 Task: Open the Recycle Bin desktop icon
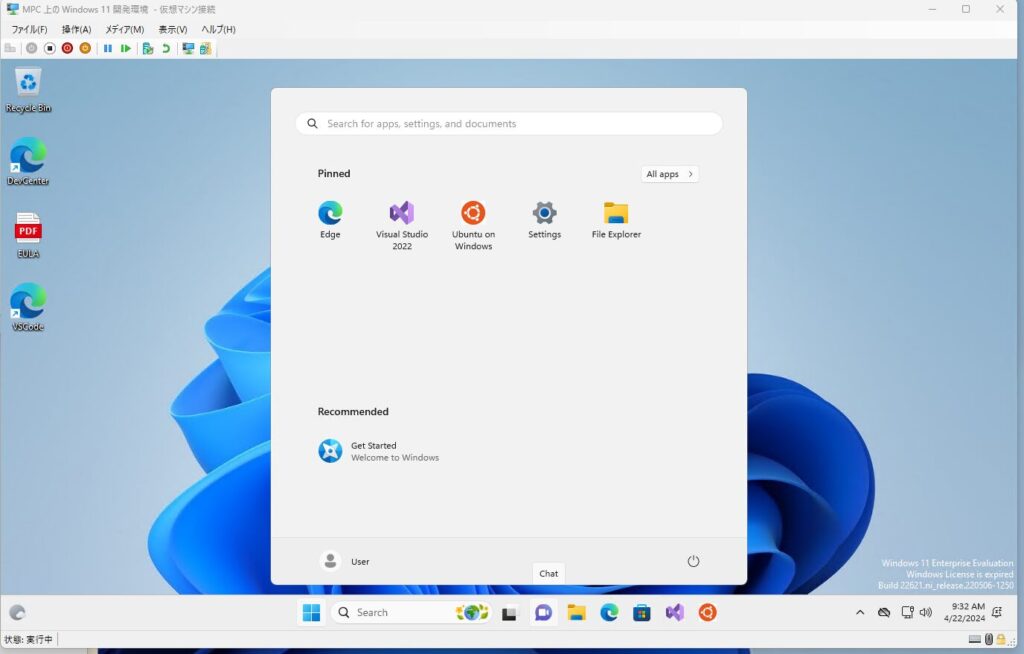28,90
